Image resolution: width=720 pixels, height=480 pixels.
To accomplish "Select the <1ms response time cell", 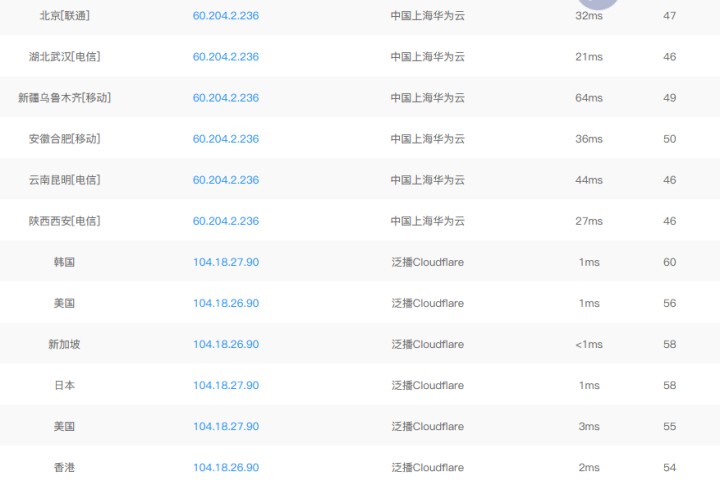I will [x=589, y=344].
